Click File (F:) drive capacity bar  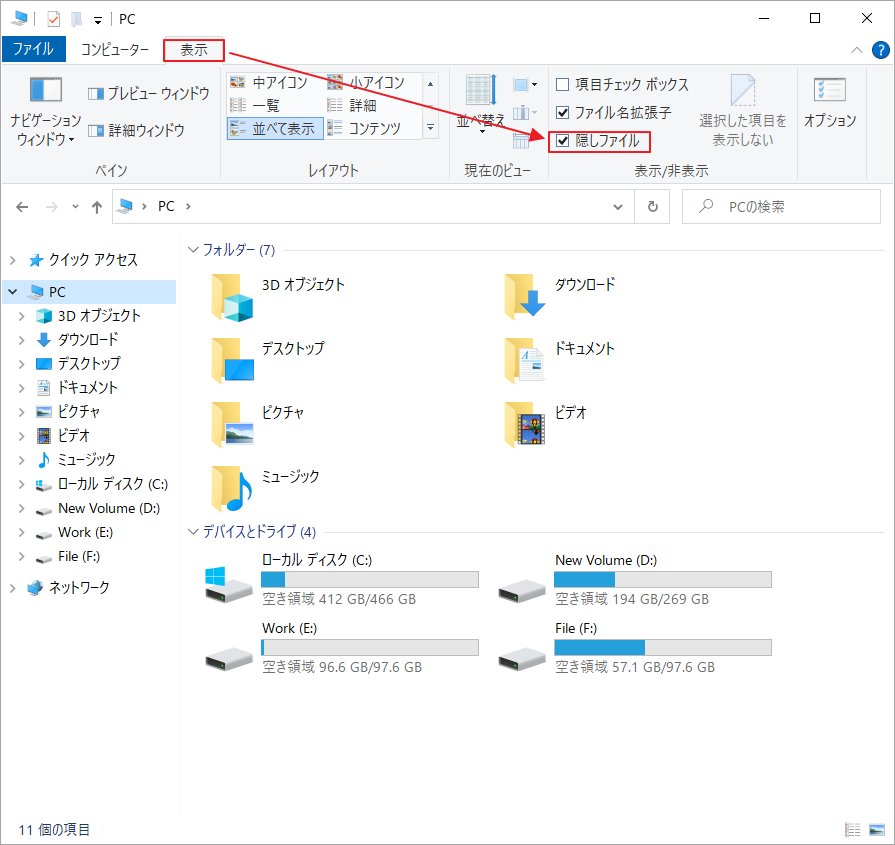tap(663, 647)
